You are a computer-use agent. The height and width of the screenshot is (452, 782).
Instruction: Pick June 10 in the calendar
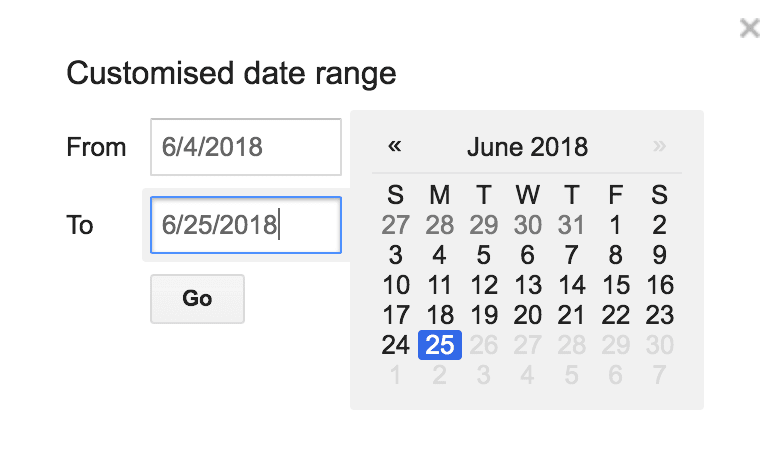[396, 285]
